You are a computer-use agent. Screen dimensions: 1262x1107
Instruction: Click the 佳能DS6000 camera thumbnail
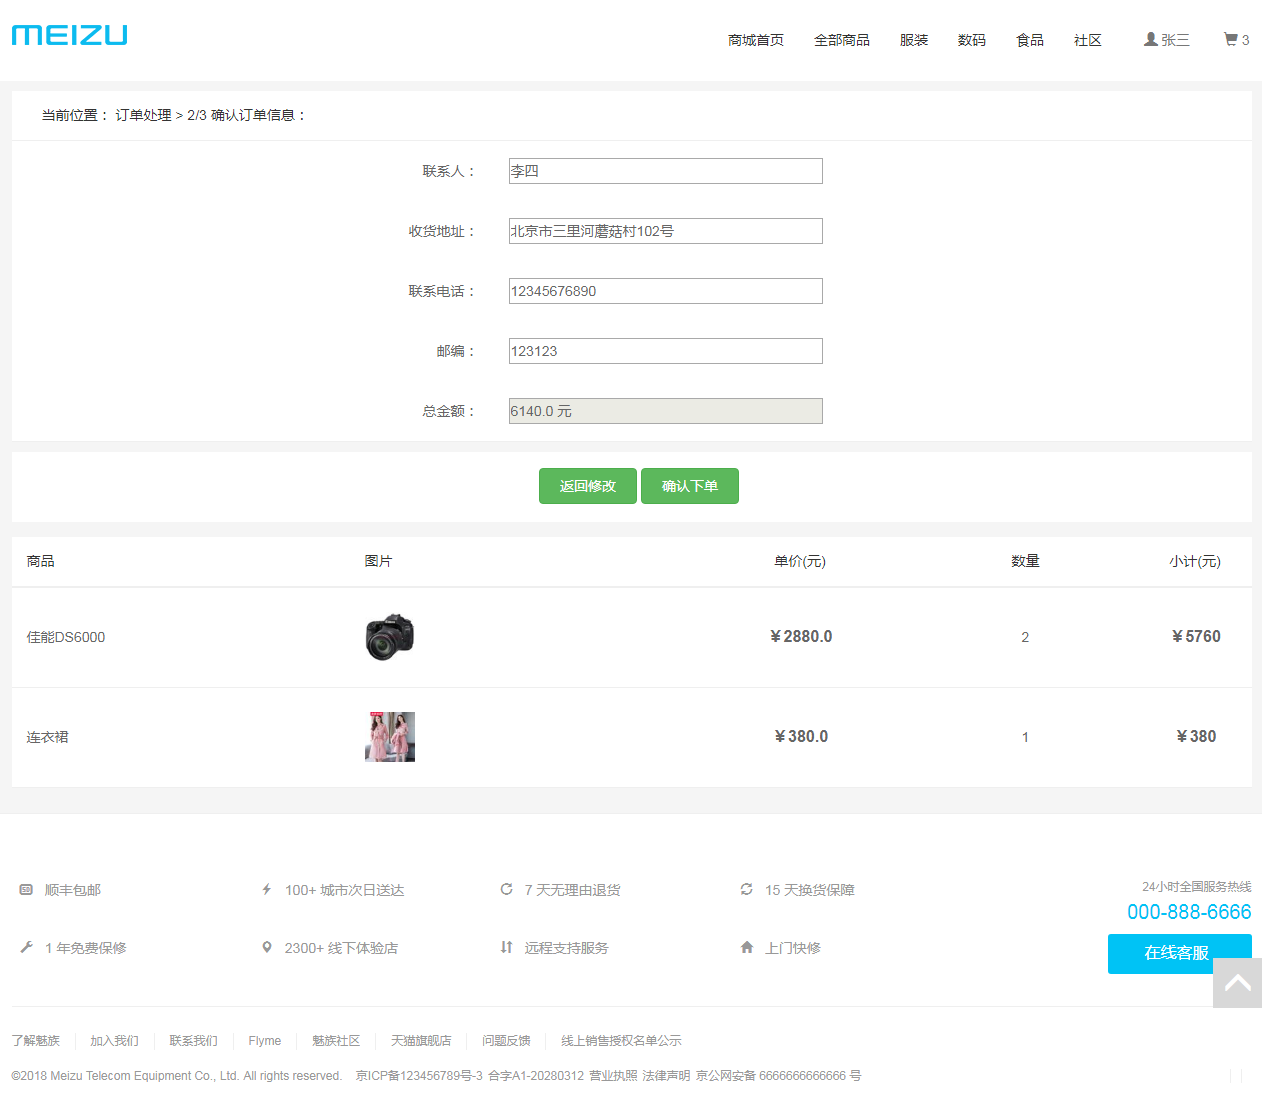click(x=390, y=637)
